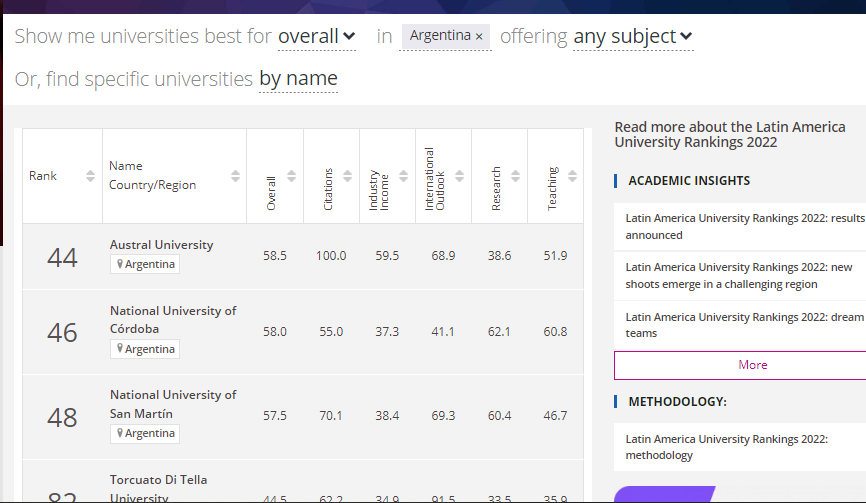Click San Martín research value 60.4
This screenshot has width=866, height=503.
click(499, 416)
